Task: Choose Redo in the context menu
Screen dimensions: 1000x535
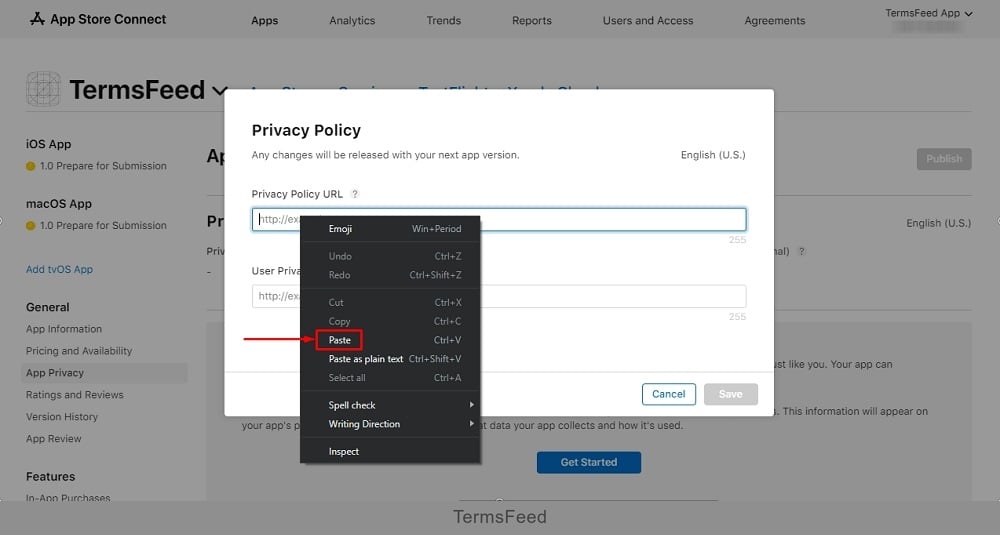Action: coord(390,275)
